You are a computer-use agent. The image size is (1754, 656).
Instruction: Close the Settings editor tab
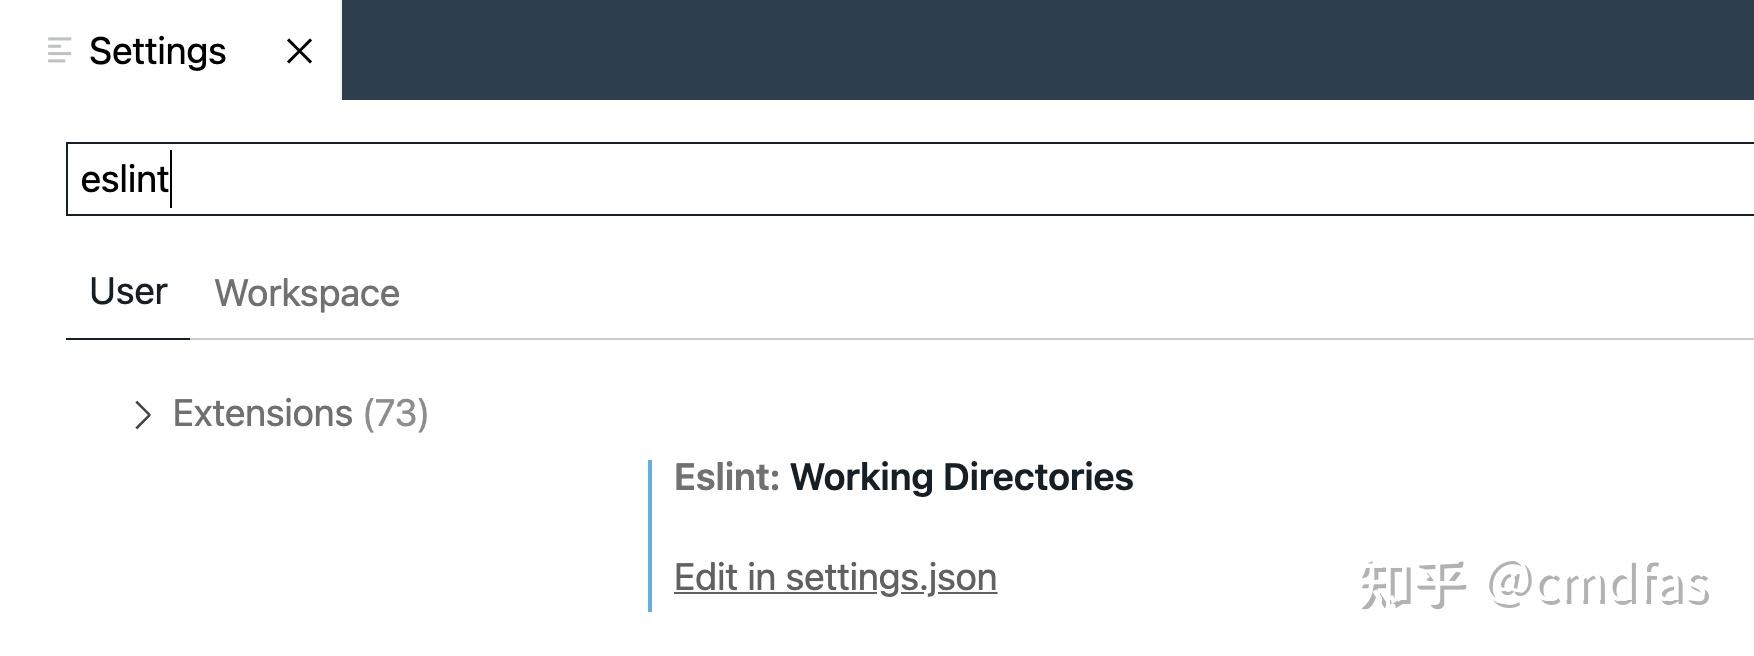[x=299, y=51]
